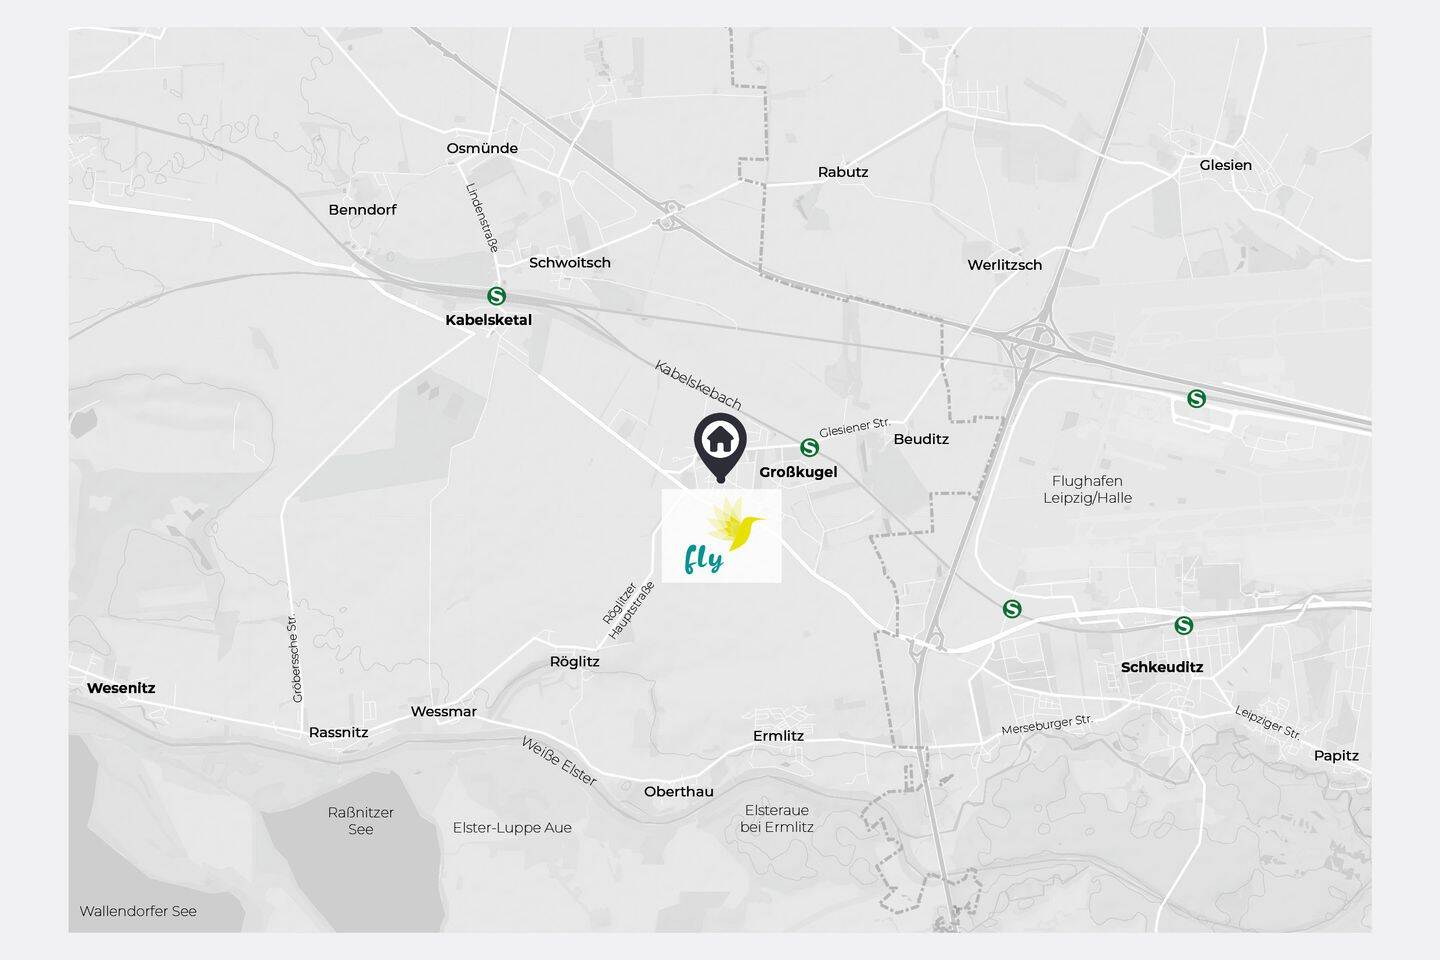1440x960 pixels.
Task: Select the Flughafen Leipzig/Halle label
Action: 1088,489
